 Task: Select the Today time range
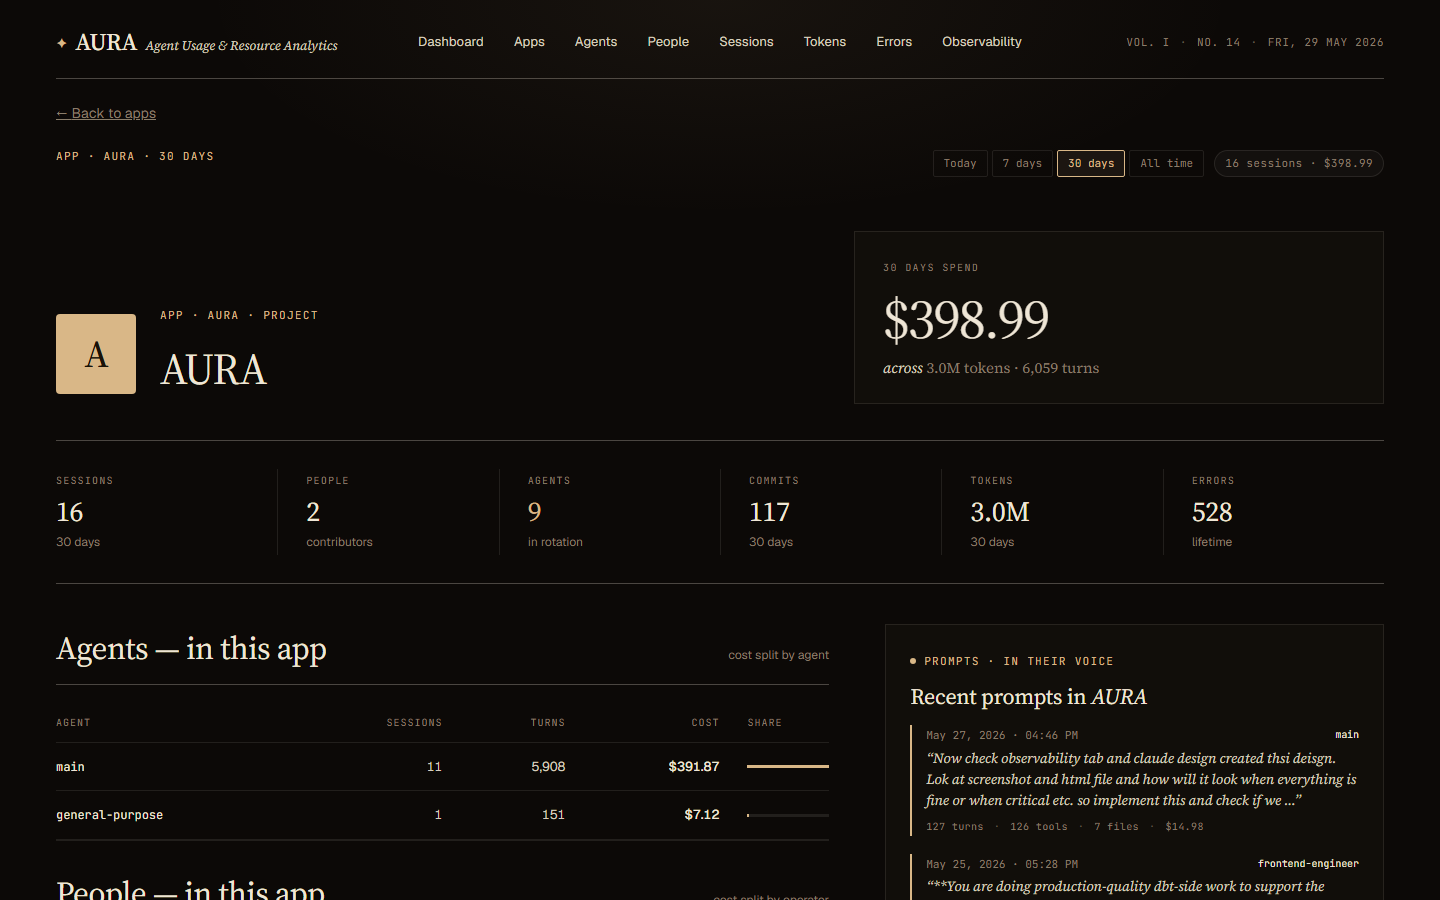click(960, 163)
